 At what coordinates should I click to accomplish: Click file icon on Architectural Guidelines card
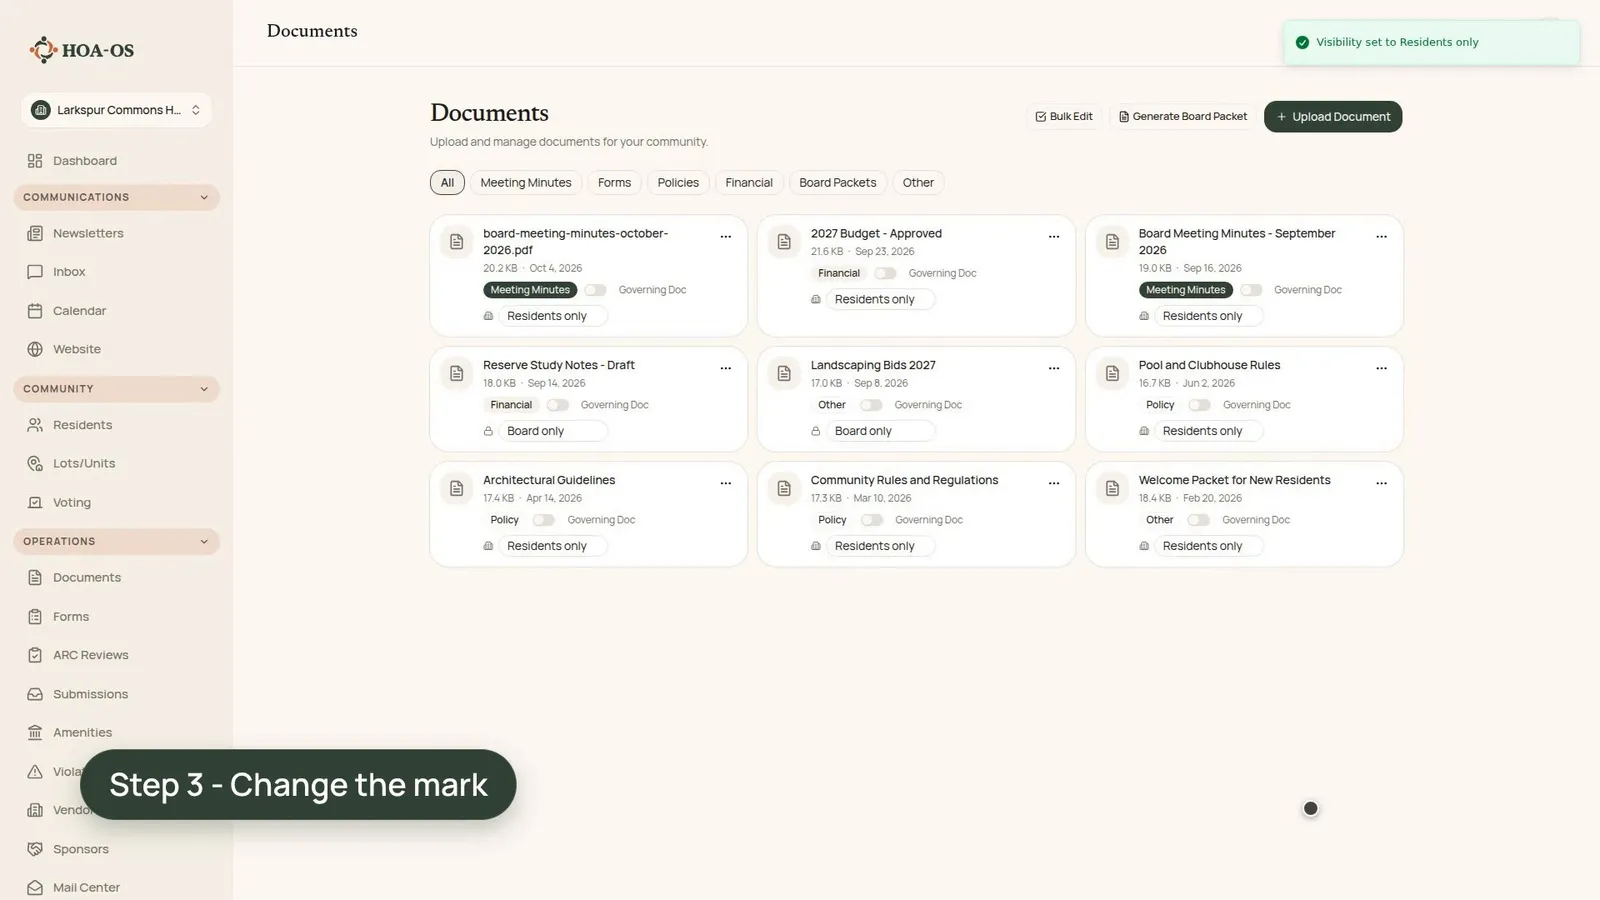[x=457, y=488]
